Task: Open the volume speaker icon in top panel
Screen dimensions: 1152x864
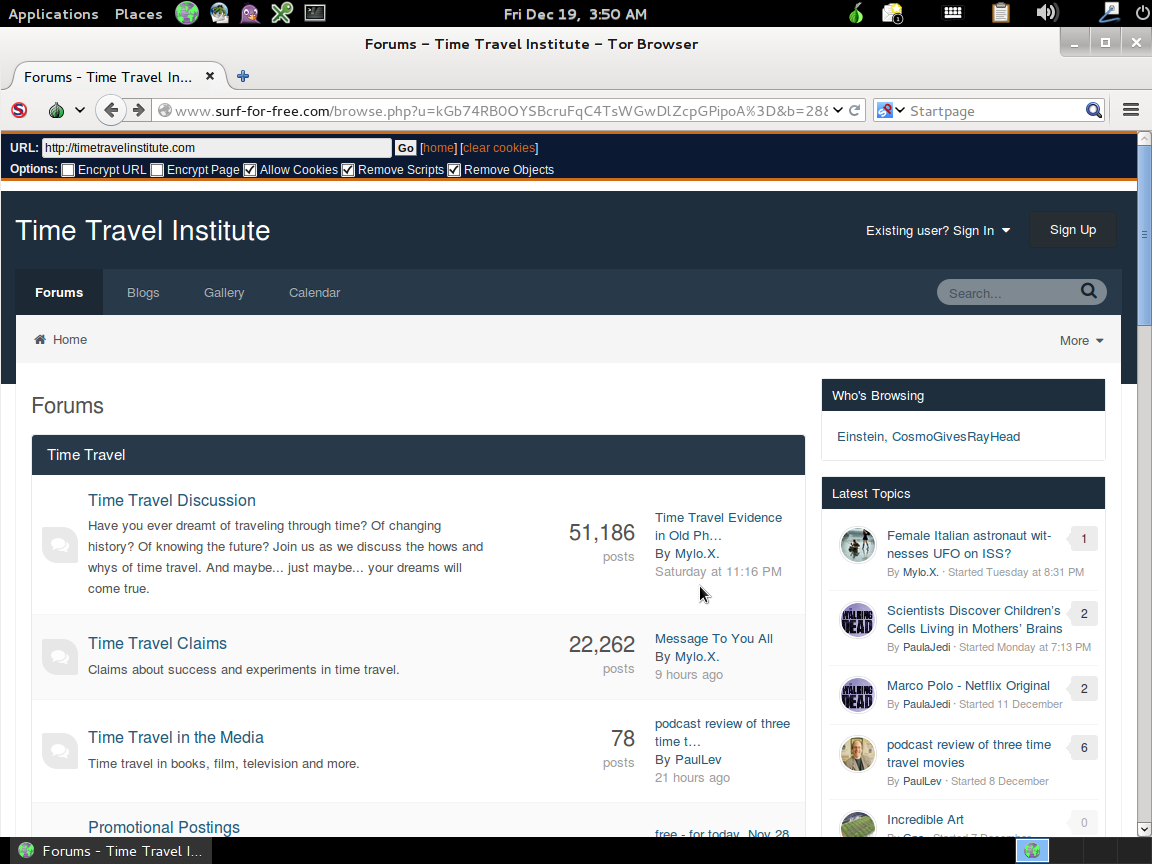Action: click(x=1046, y=12)
